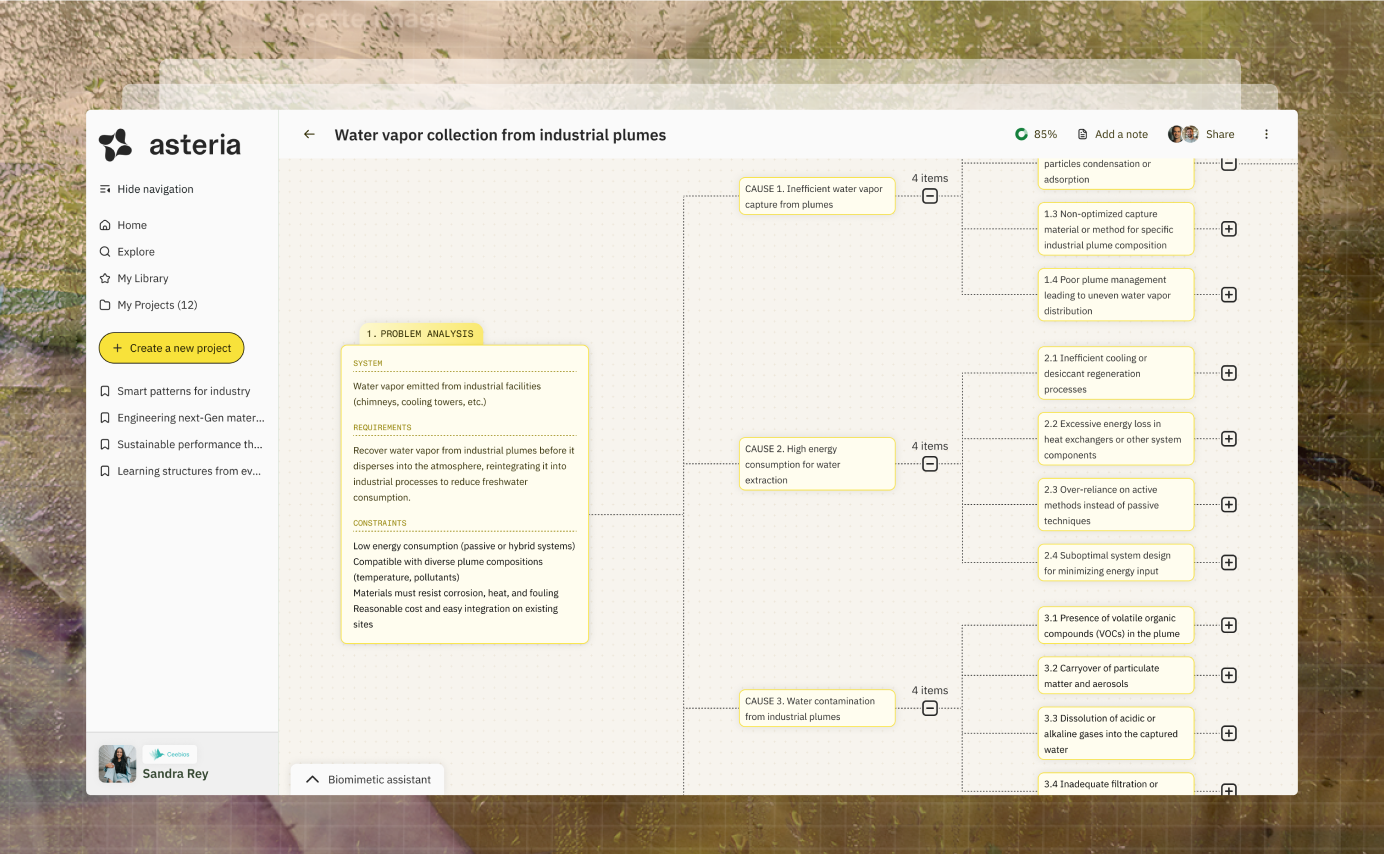Viewport: 1384px width, 854px height.
Task: Expand node 2.2 Excessive energy loss
Action: 1229,439
